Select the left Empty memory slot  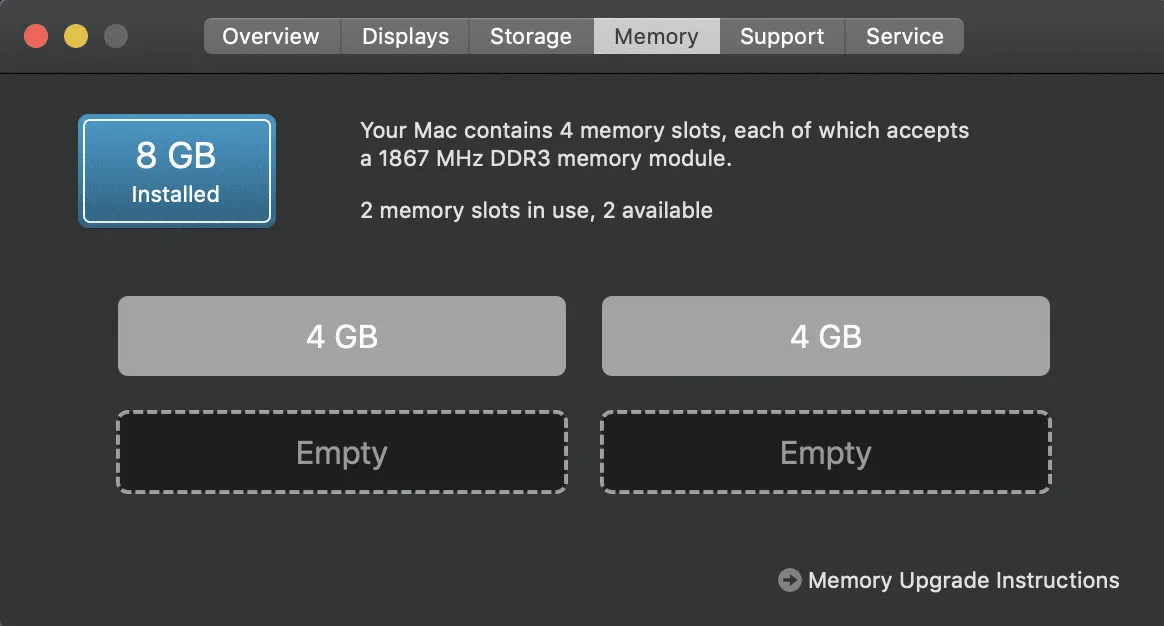(x=342, y=452)
